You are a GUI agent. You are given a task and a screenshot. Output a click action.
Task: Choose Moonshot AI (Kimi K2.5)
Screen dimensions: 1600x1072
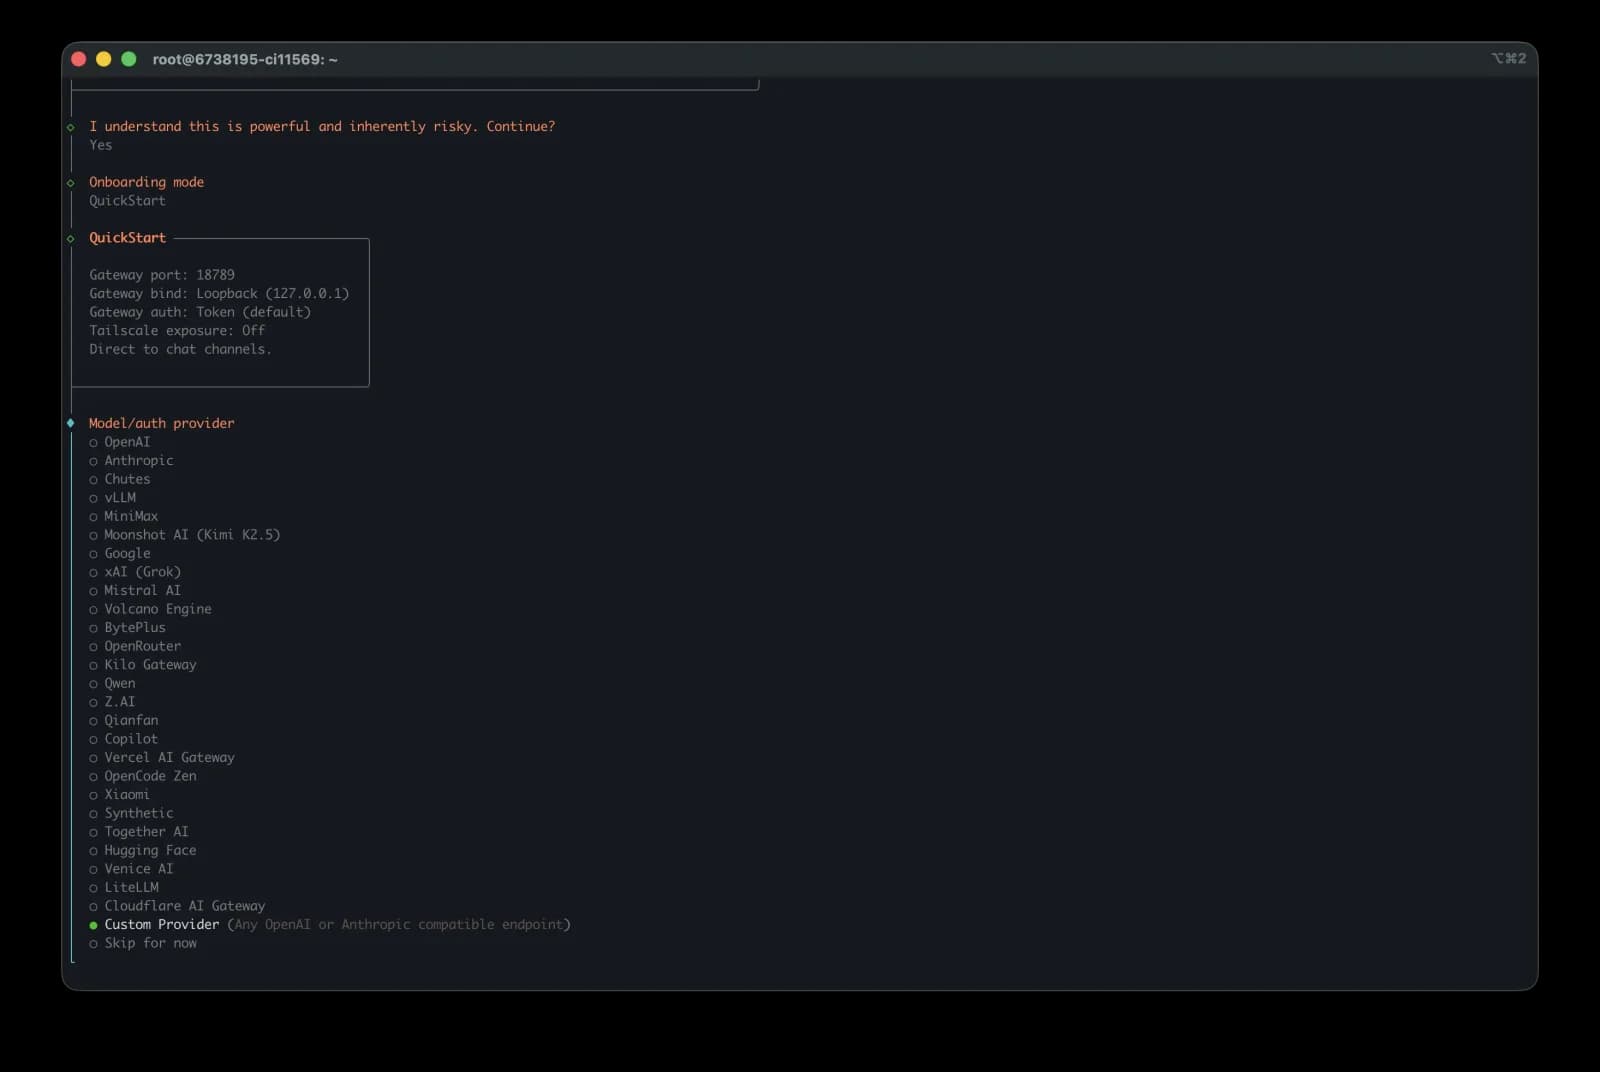click(x=184, y=535)
